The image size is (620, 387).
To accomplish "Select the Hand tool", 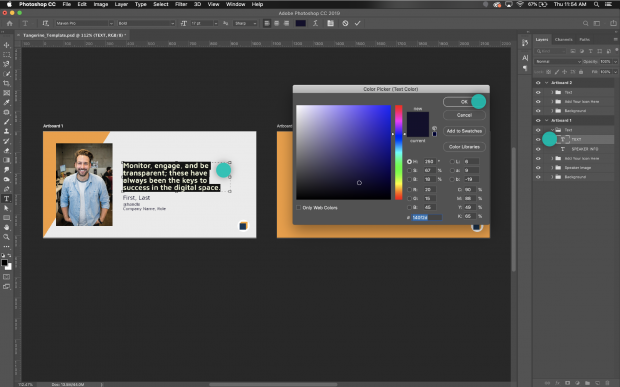I will pos(6,227).
